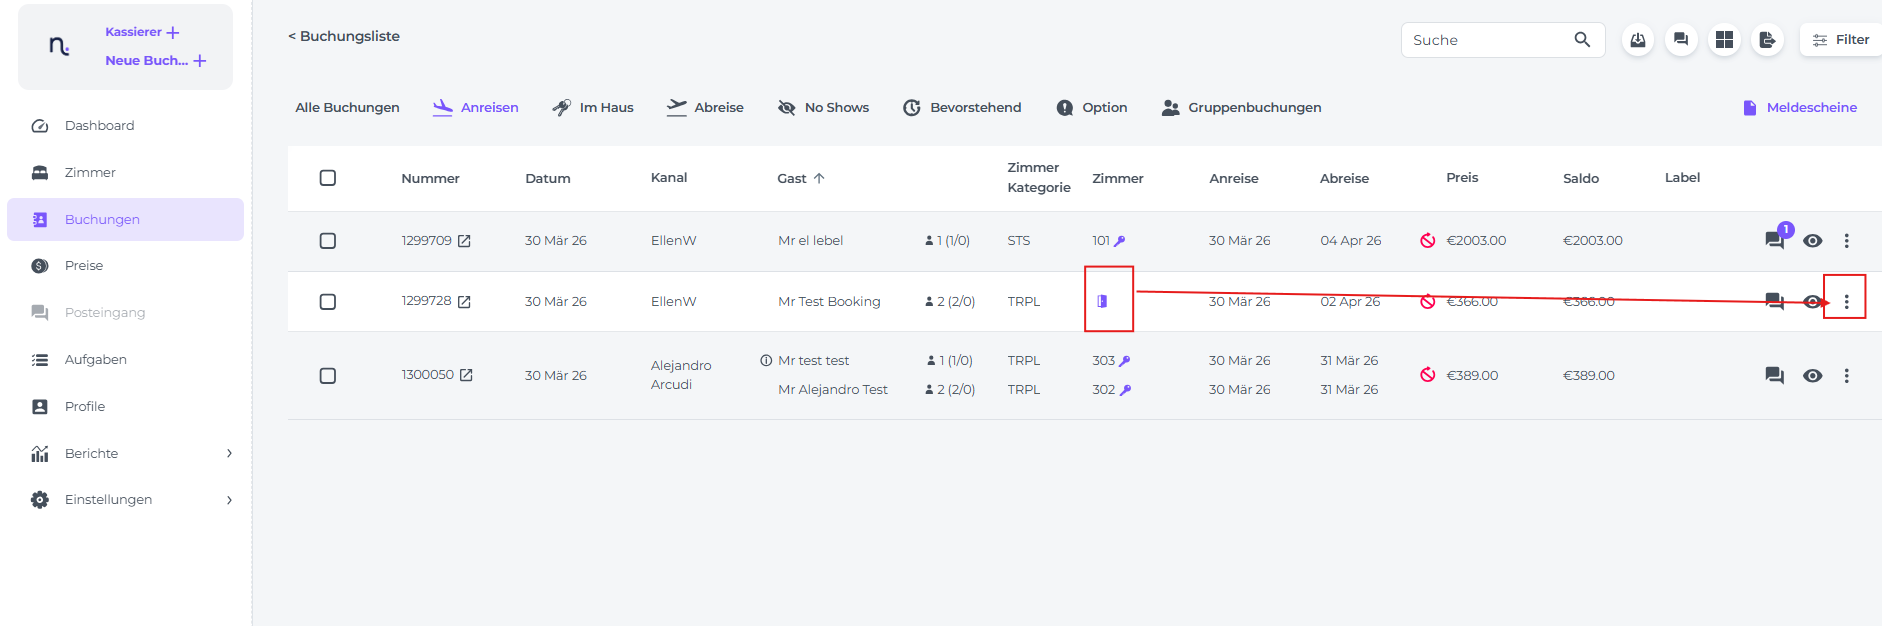
Task: Expand the Einstellungen sidebar submenu
Action: pos(229,500)
